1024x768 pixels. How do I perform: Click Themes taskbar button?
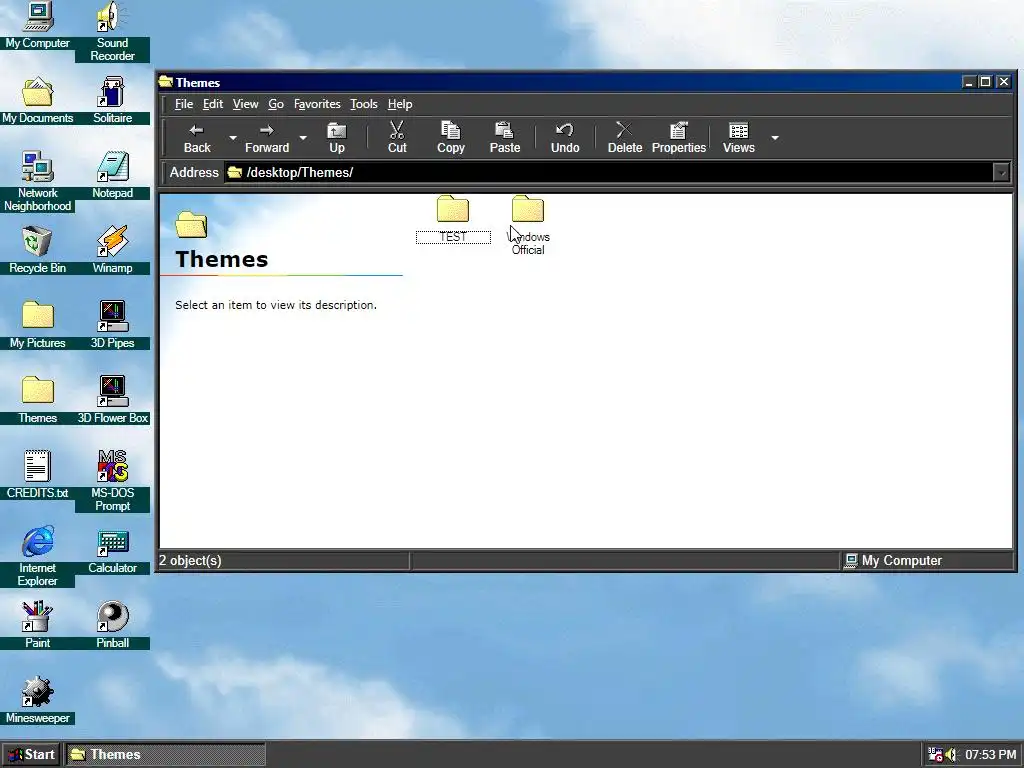point(165,755)
